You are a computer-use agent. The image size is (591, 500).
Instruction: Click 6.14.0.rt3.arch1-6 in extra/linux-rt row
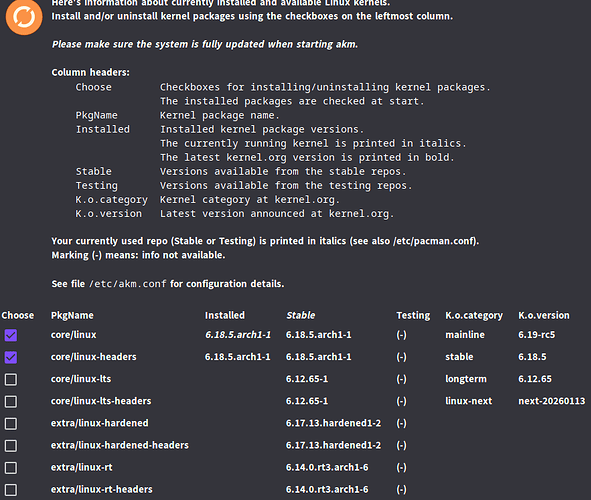point(327,467)
